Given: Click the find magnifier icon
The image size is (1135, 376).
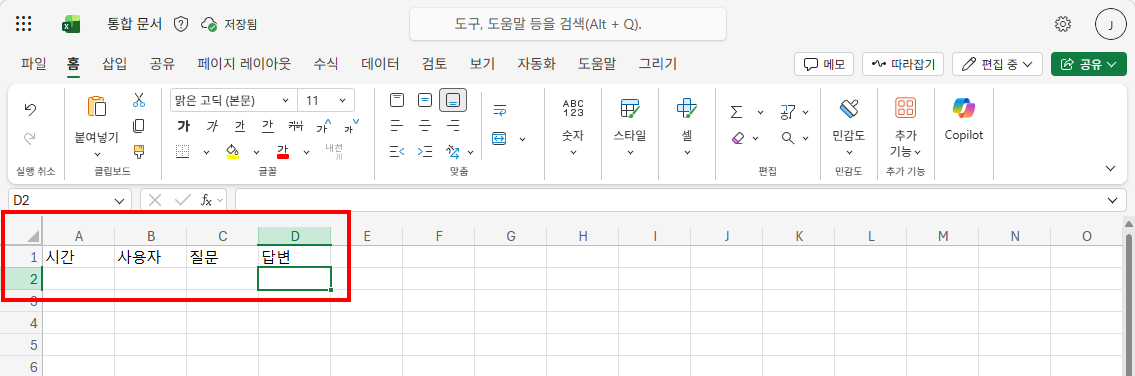Looking at the screenshot, I should (x=787, y=138).
